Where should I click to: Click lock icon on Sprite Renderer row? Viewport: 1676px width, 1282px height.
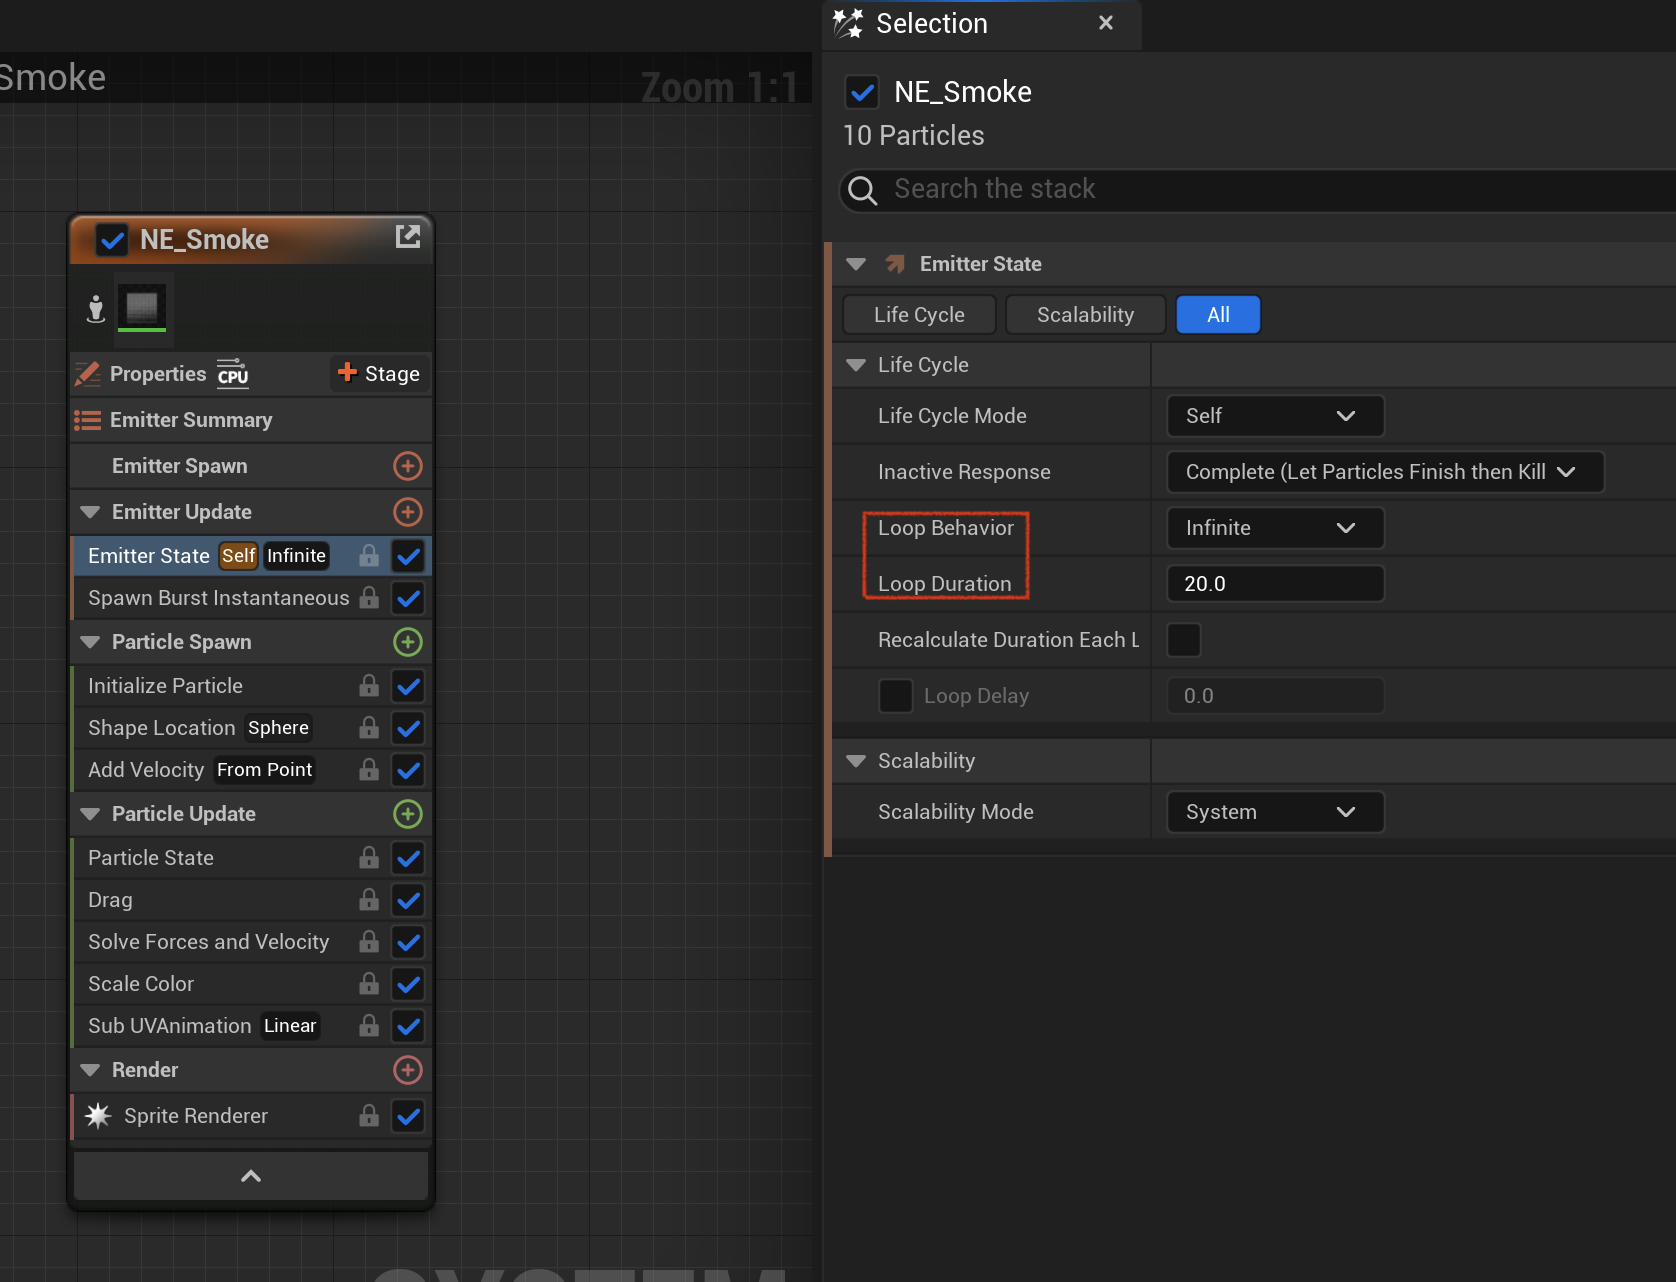tap(369, 1115)
